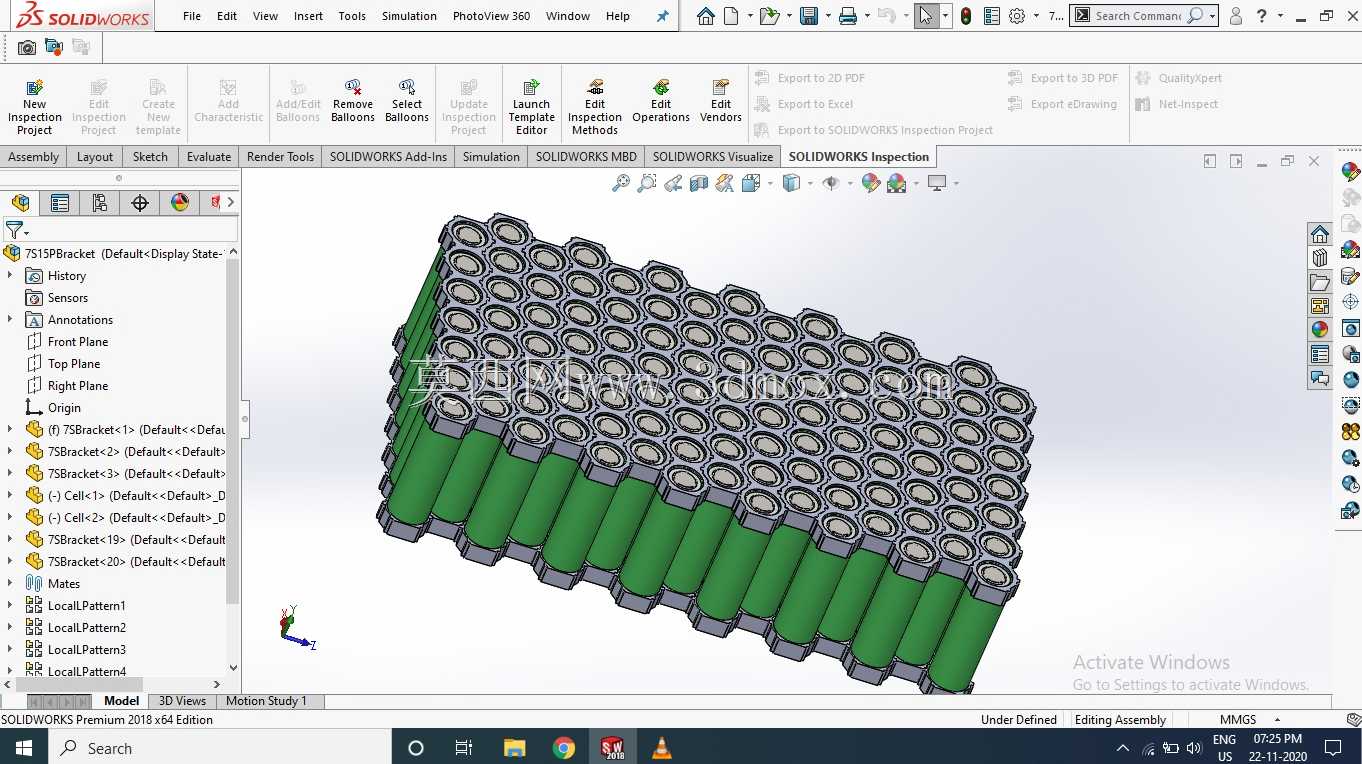Open the SOLIDWORKS Resources task pane tab
1362x764 pixels.
(1320, 235)
